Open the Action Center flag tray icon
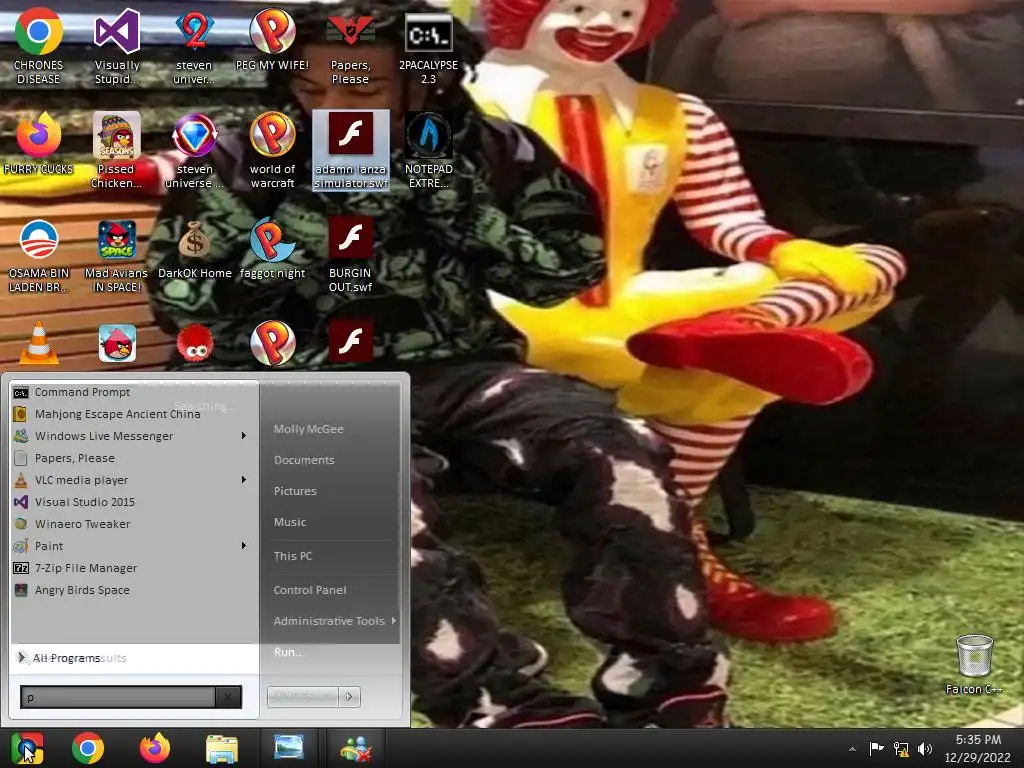The height and width of the screenshot is (768, 1024). click(x=876, y=749)
